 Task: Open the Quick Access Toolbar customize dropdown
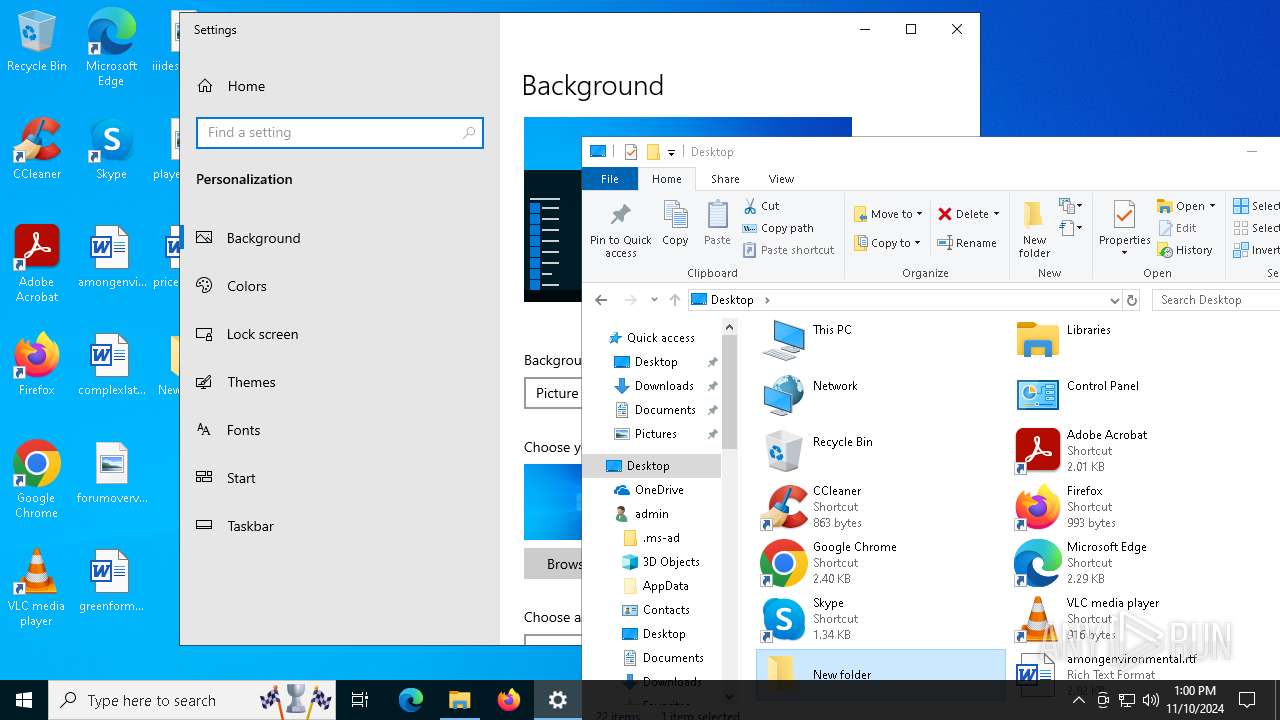(671, 152)
